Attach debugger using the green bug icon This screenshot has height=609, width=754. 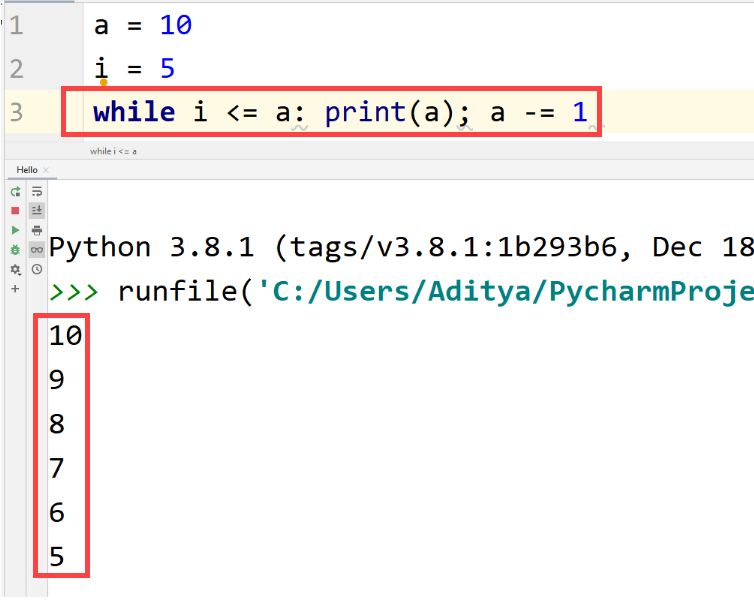tap(15, 250)
